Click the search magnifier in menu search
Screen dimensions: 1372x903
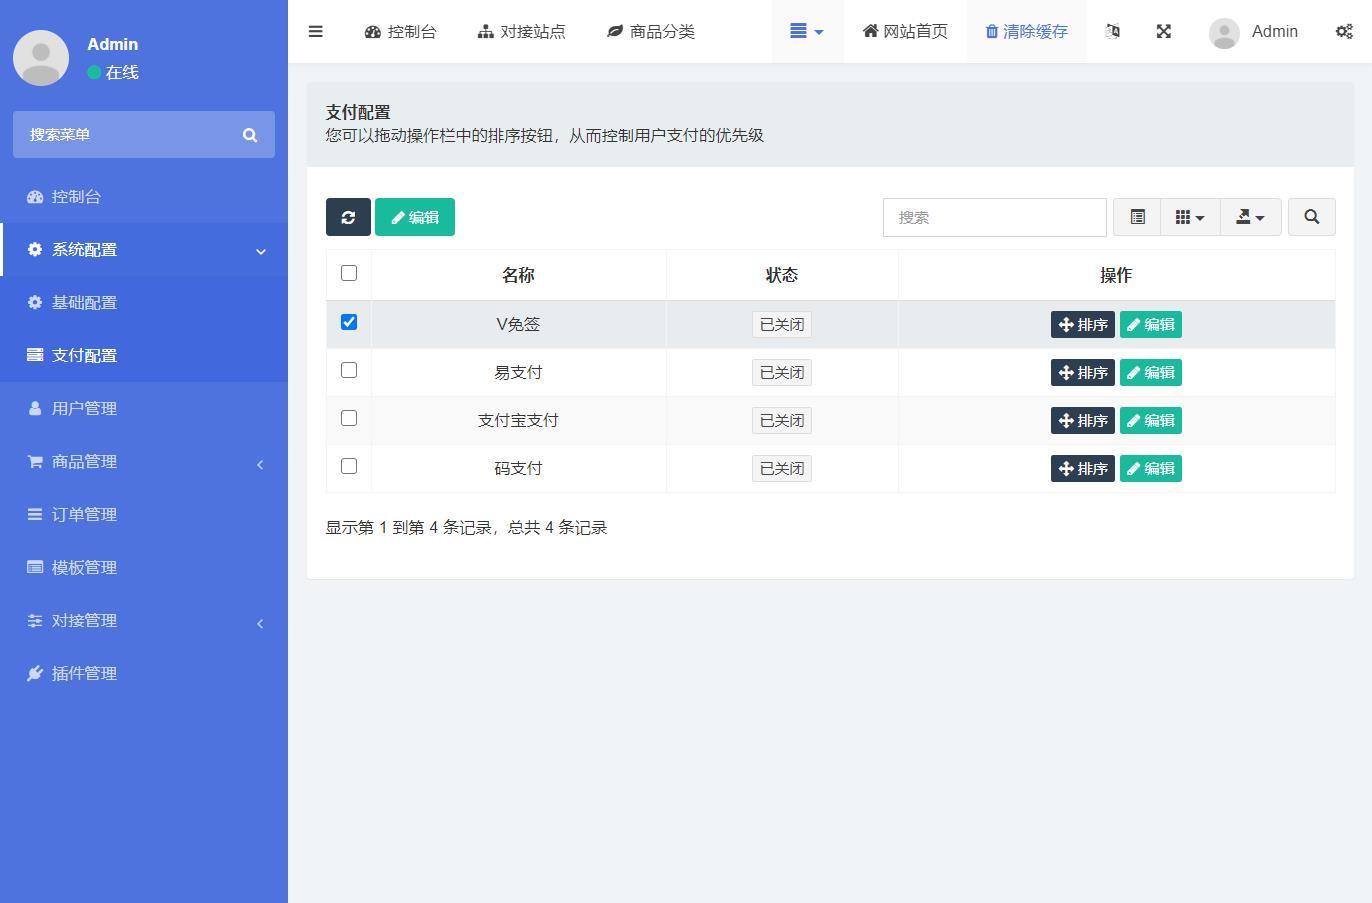[x=250, y=135]
